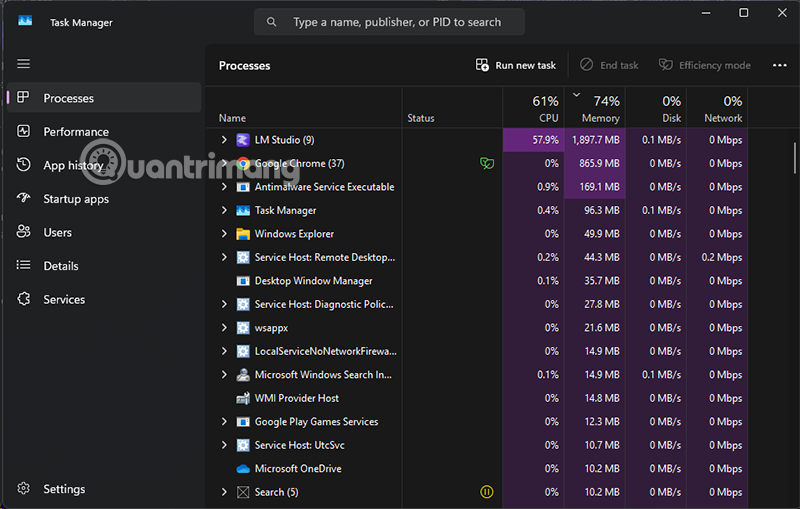Select the 1,897.7 MB memory cell
Image resolution: width=800 pixels, height=509 pixels.
point(595,140)
